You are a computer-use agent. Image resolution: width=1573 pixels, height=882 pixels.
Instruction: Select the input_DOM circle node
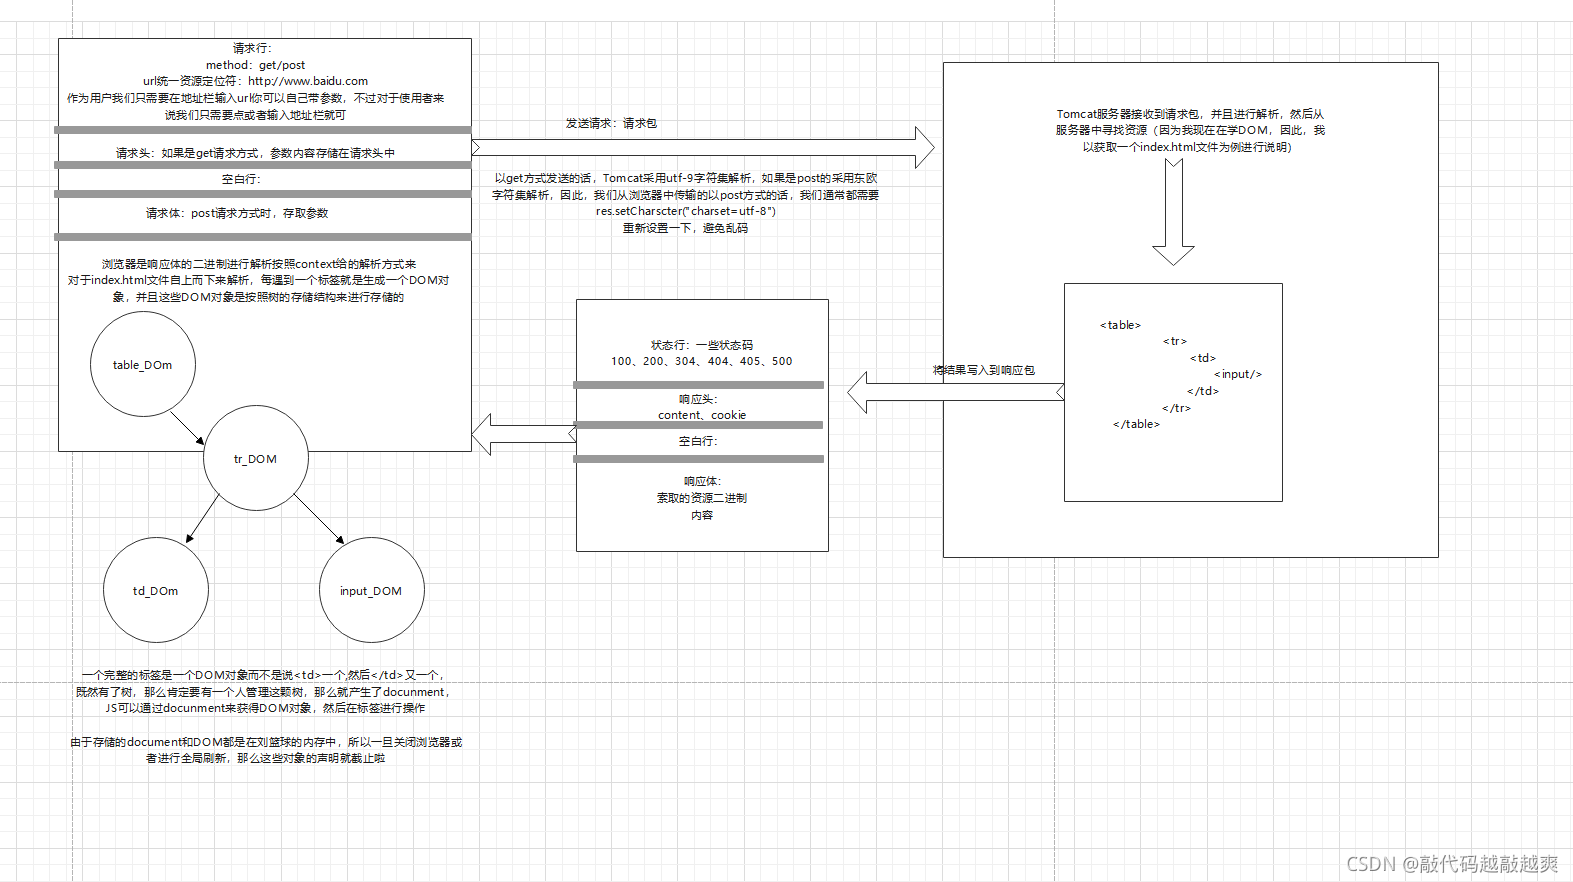point(371,590)
